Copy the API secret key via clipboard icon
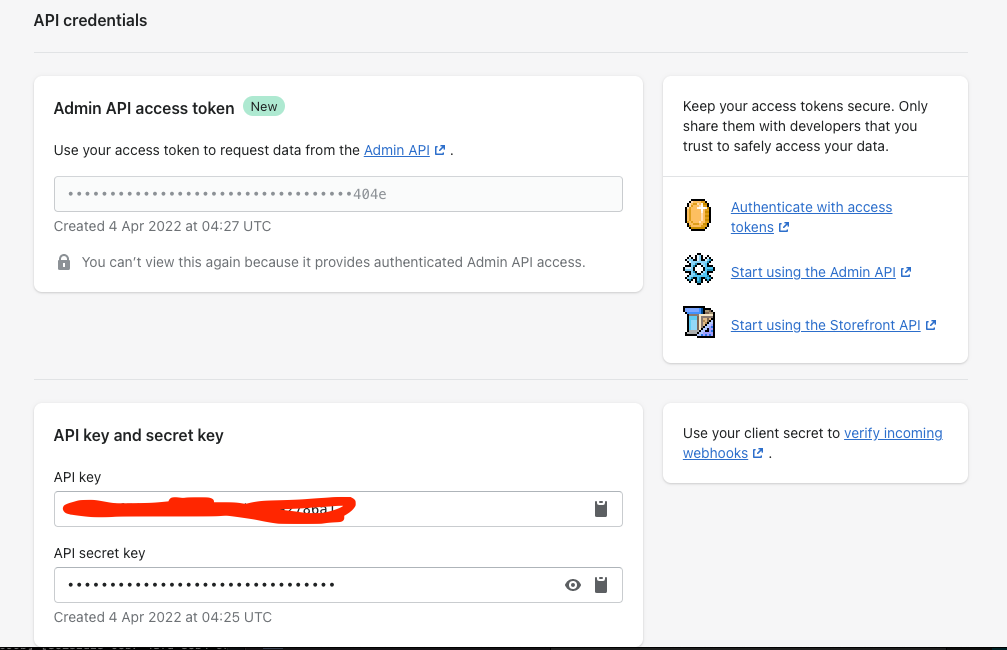The height and width of the screenshot is (650, 1007). coord(601,584)
